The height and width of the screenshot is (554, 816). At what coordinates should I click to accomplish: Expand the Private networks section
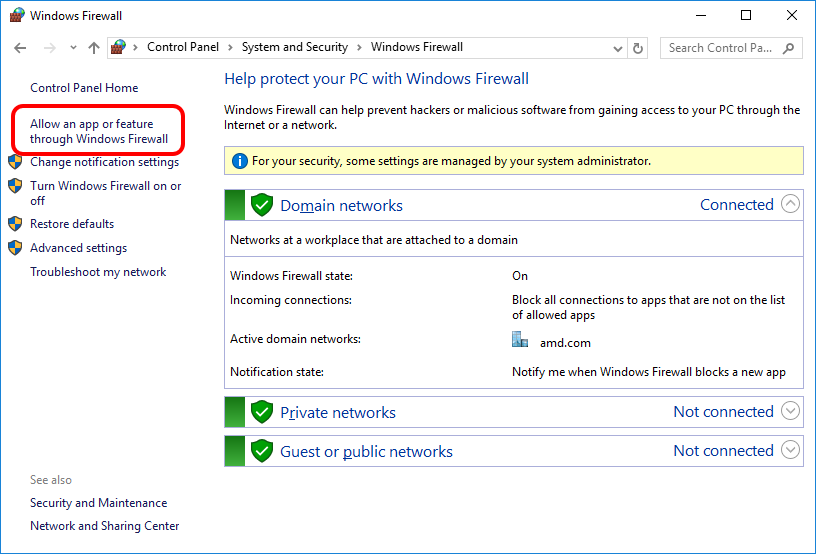coord(790,411)
